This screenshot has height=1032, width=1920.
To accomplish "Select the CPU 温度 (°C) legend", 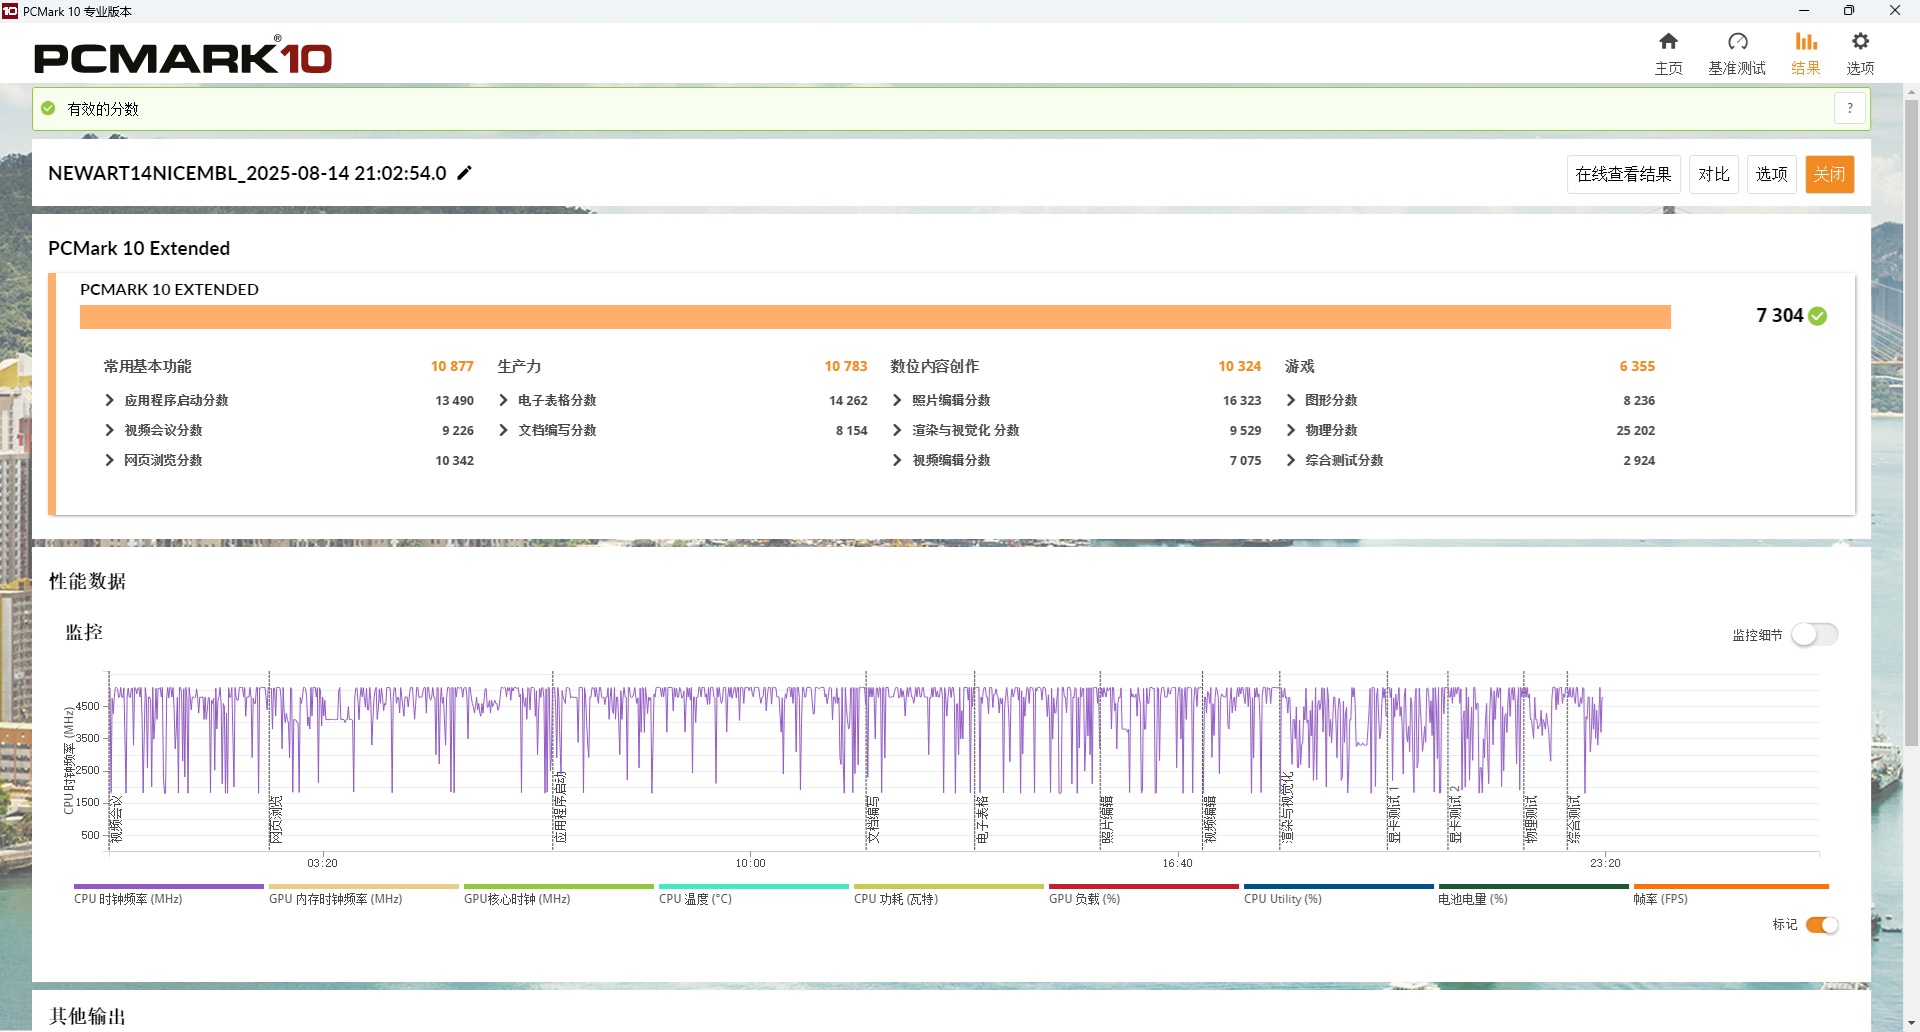I will (753, 894).
